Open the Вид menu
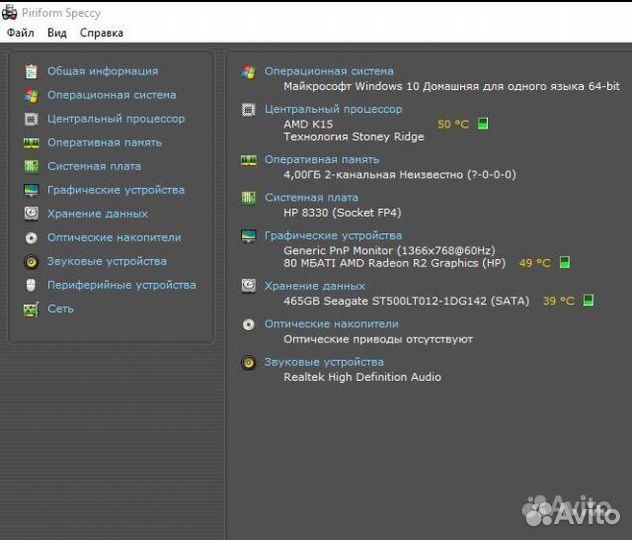This screenshot has height=540, width=632. pos(57,33)
